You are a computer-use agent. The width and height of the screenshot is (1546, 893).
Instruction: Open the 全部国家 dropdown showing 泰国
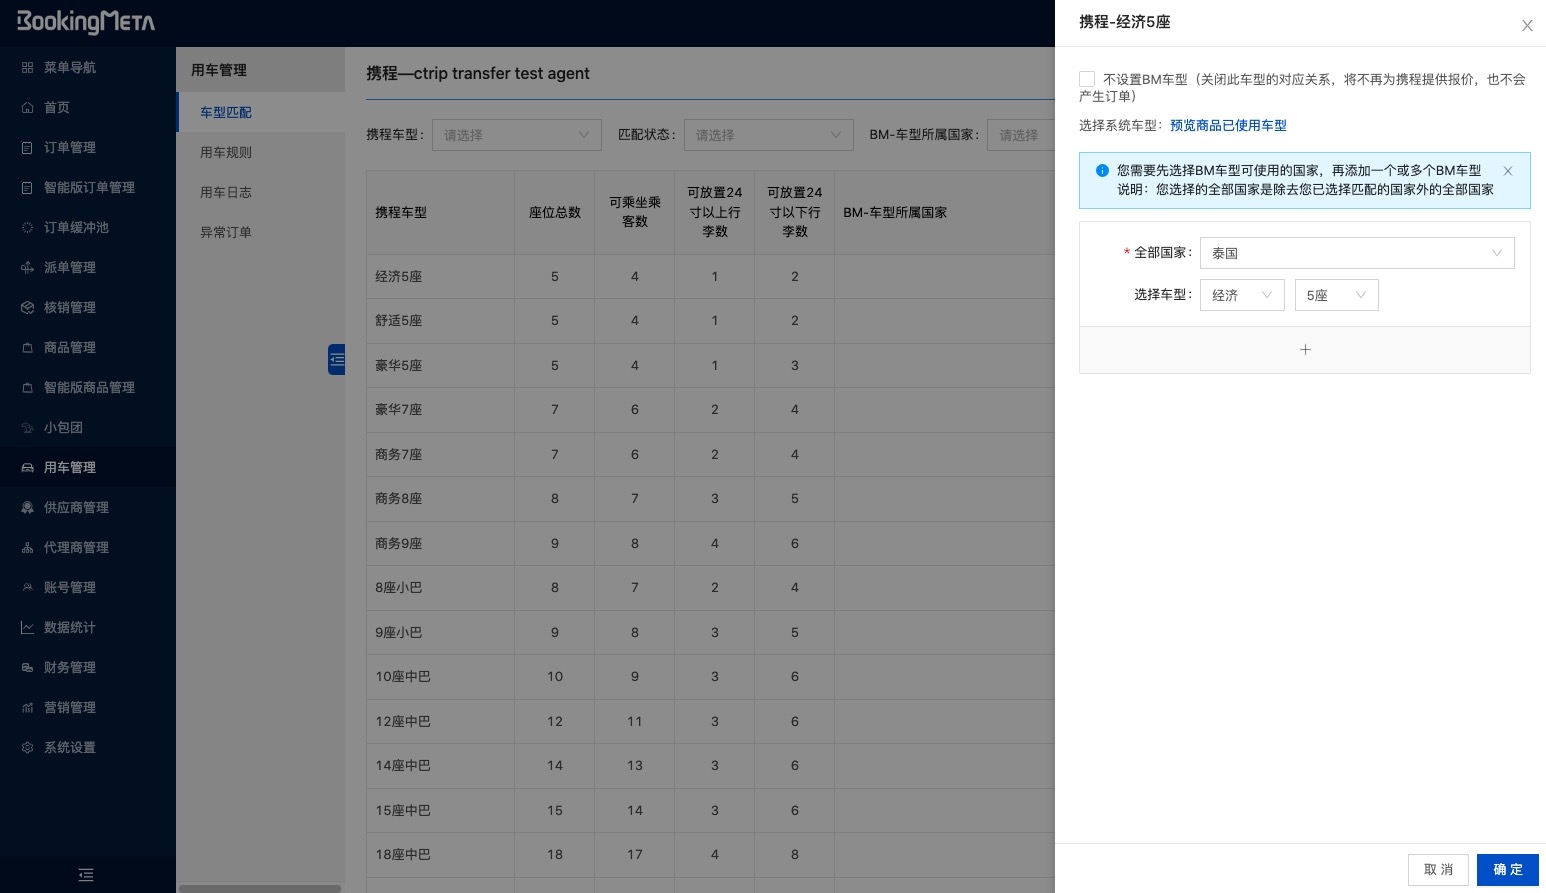(x=1356, y=253)
